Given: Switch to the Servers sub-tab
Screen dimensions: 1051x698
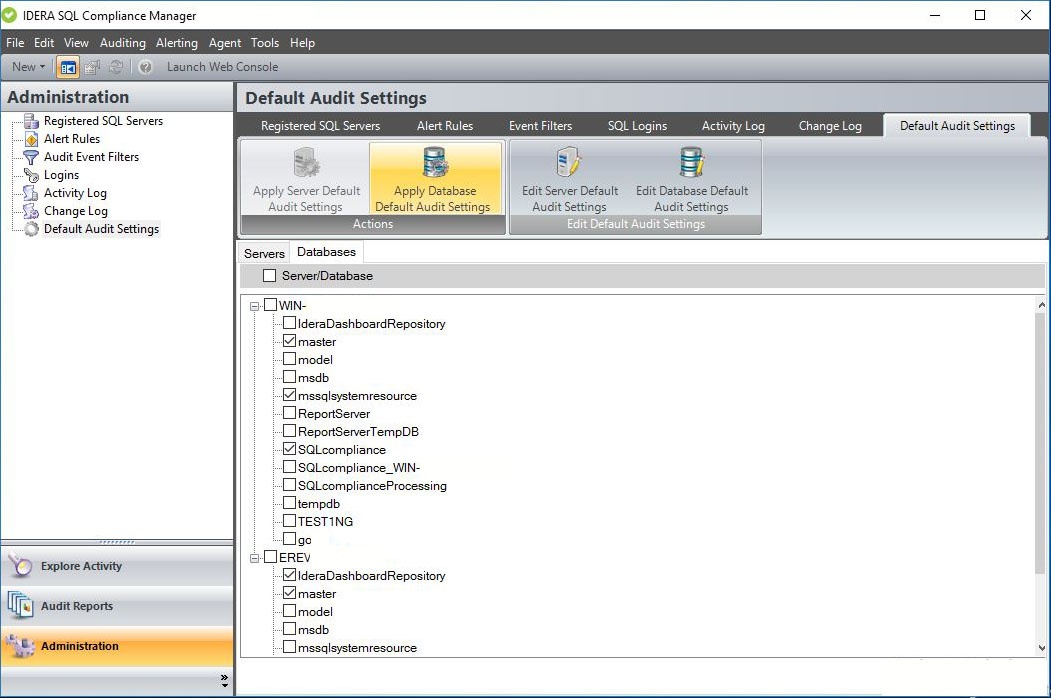Looking at the screenshot, I should pyautogui.click(x=264, y=253).
